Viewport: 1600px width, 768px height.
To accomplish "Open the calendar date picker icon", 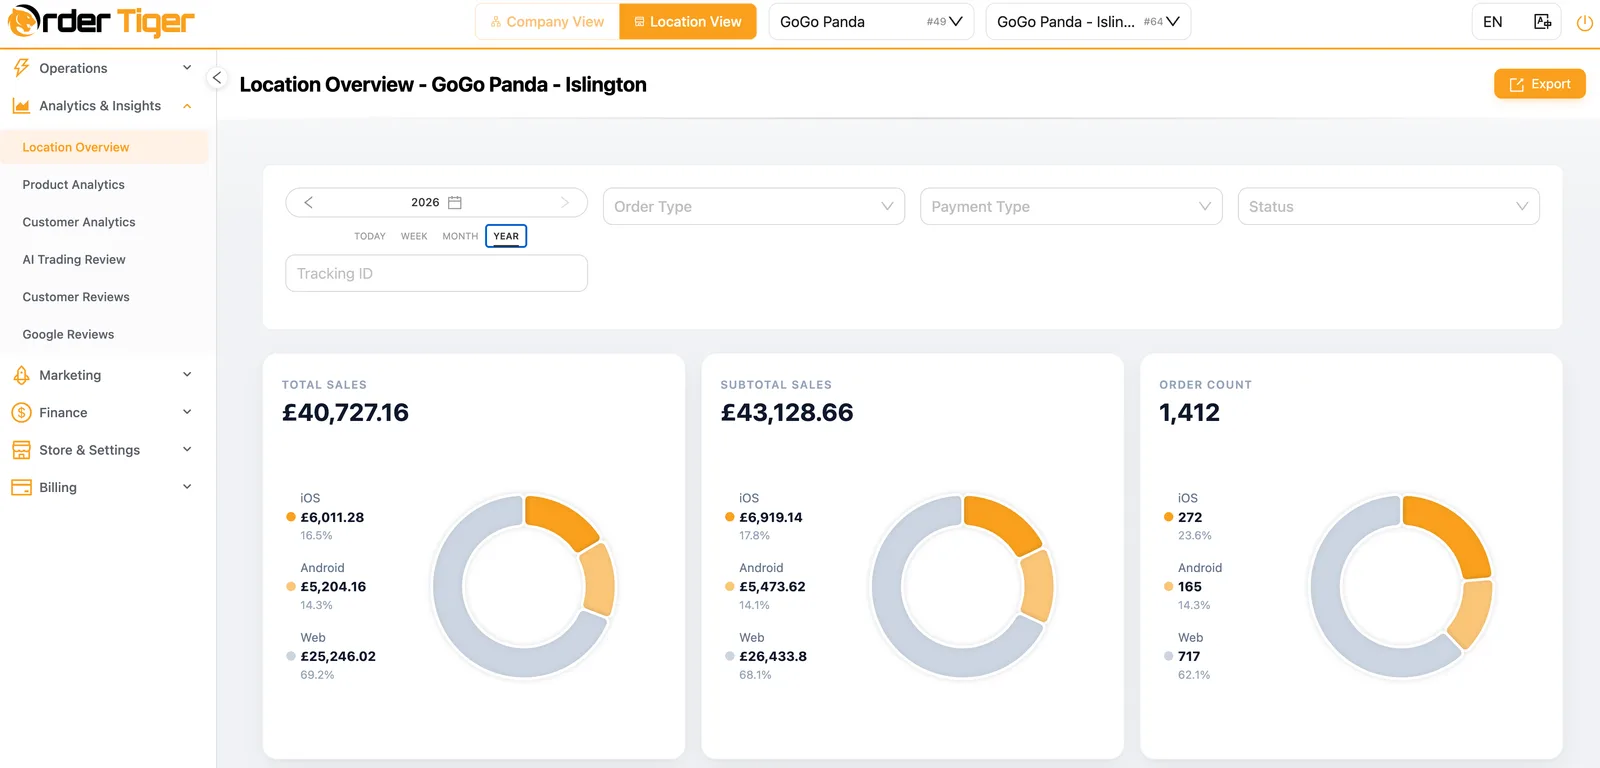I will pos(455,202).
